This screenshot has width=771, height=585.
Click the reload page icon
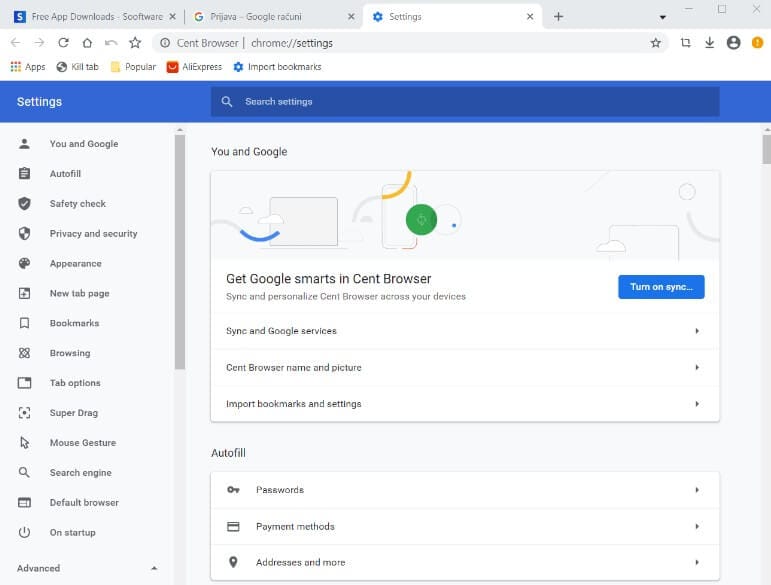63,43
